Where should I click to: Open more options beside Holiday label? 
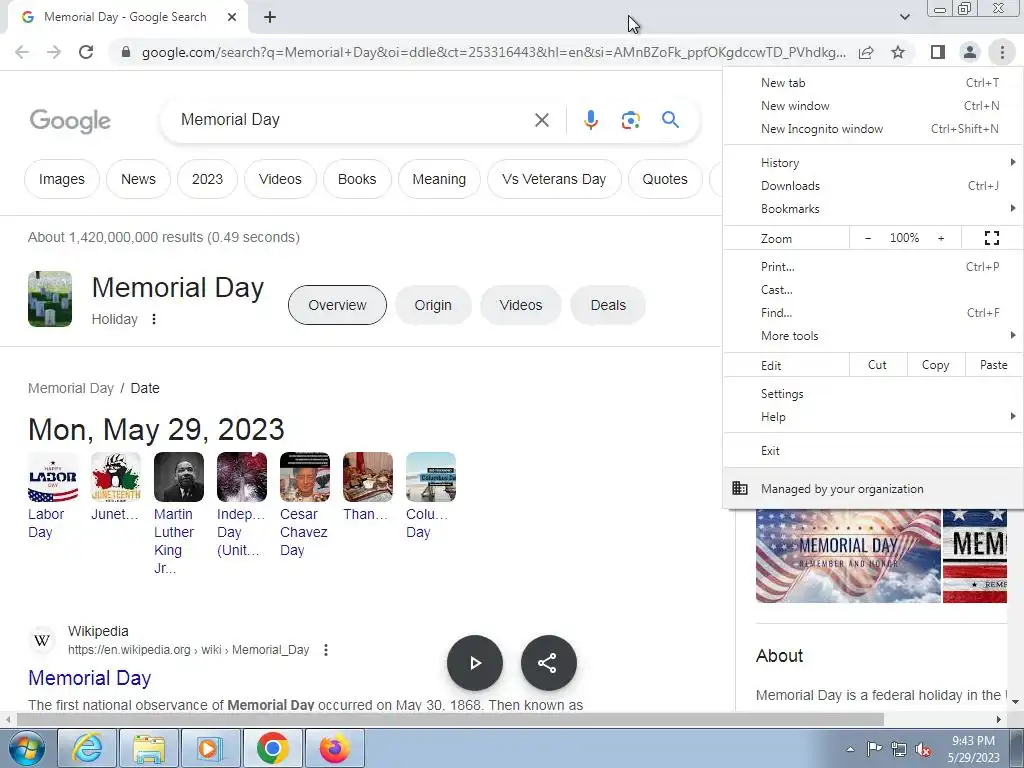coord(154,319)
